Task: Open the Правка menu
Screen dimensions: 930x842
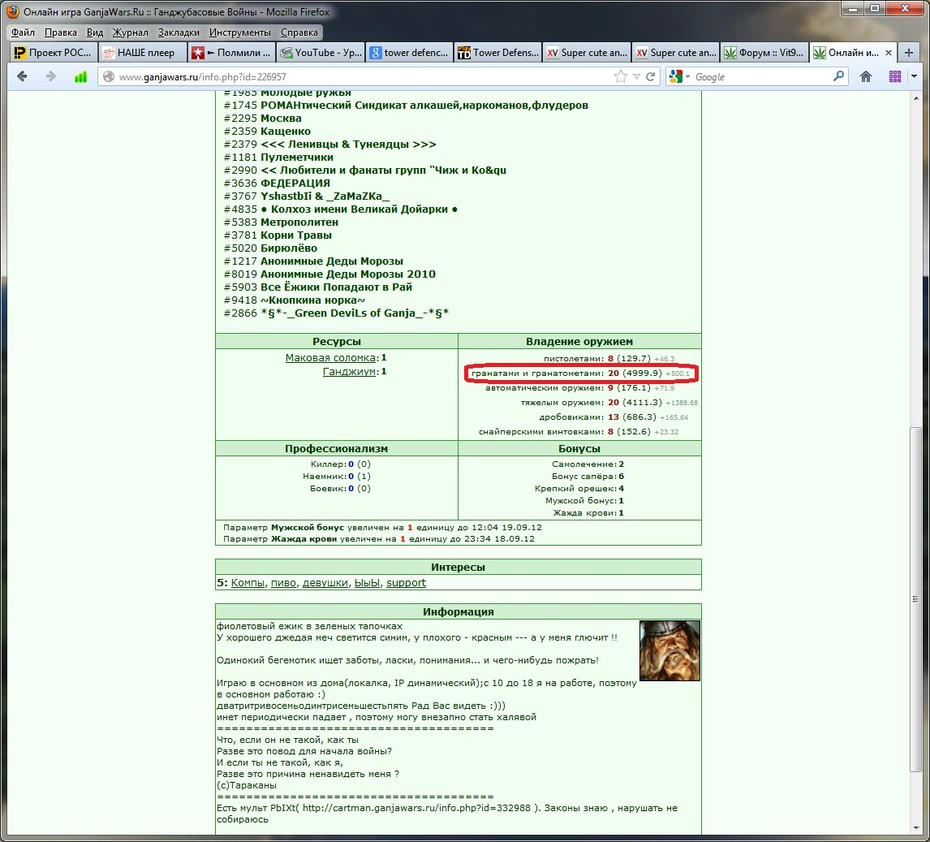Action: click(60, 33)
